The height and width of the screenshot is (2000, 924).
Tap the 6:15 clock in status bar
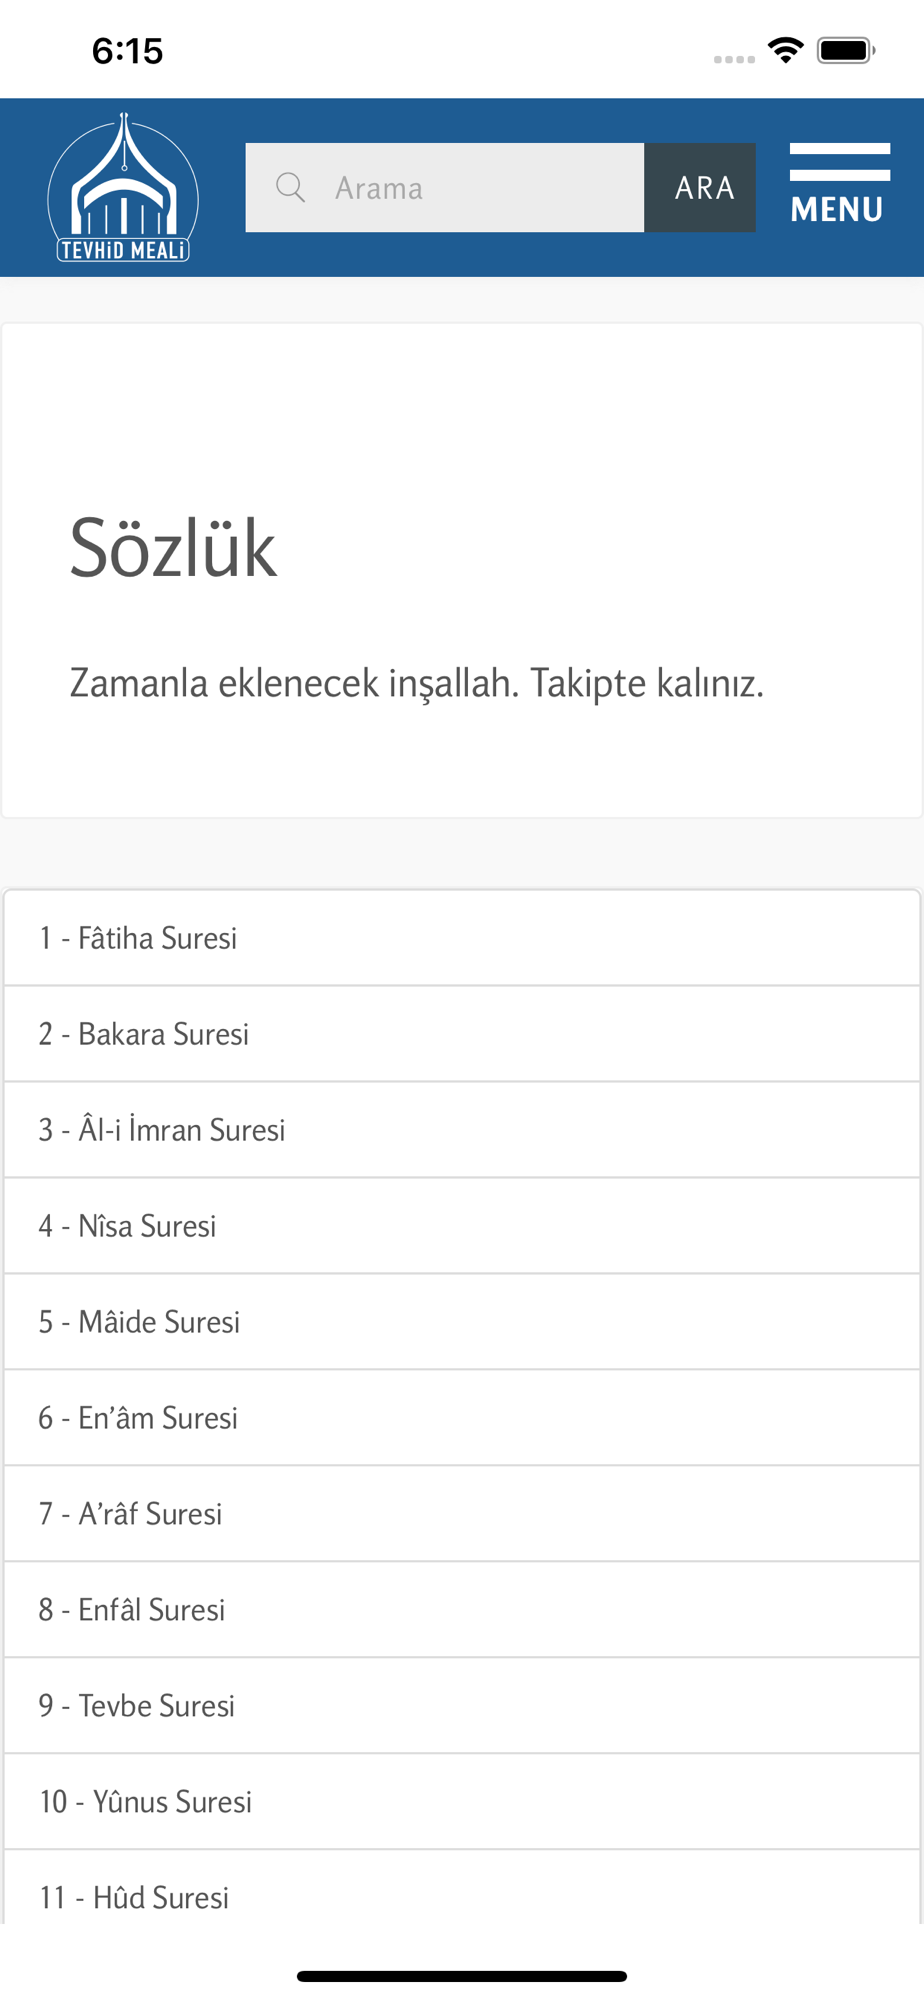(x=127, y=51)
